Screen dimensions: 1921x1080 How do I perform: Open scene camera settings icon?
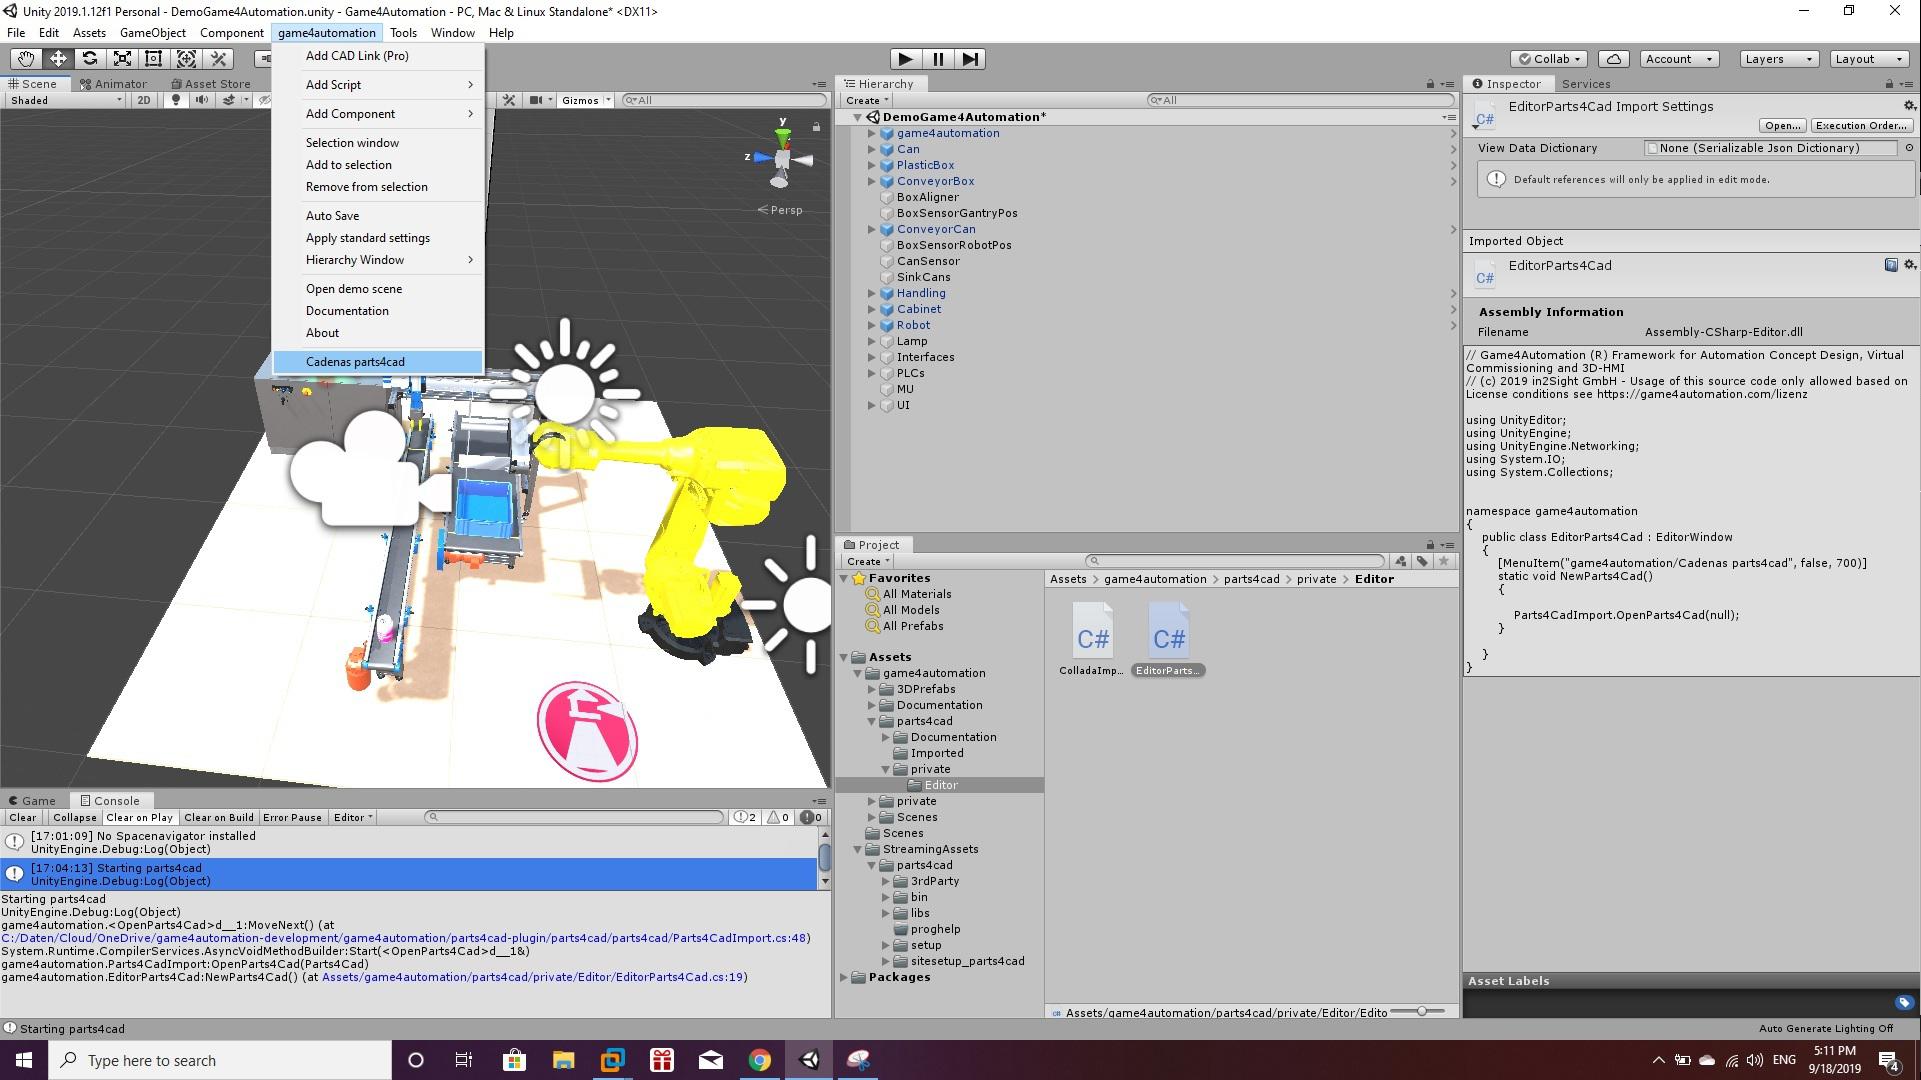tap(537, 100)
